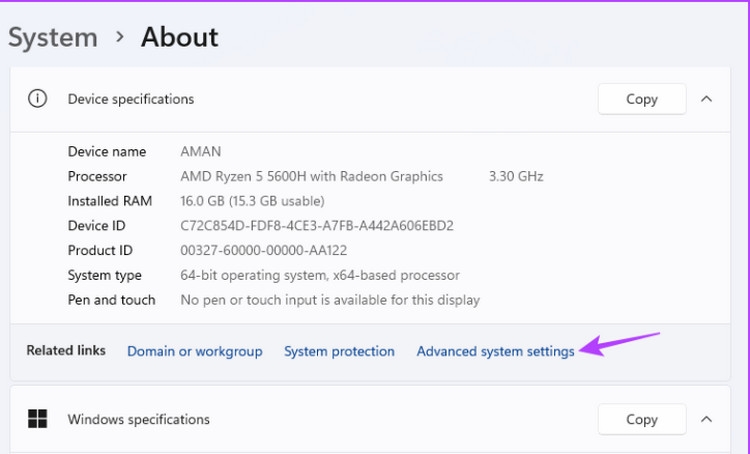Image resolution: width=750 pixels, height=454 pixels.
Task: Click the Windows specifications header text
Action: [139, 419]
